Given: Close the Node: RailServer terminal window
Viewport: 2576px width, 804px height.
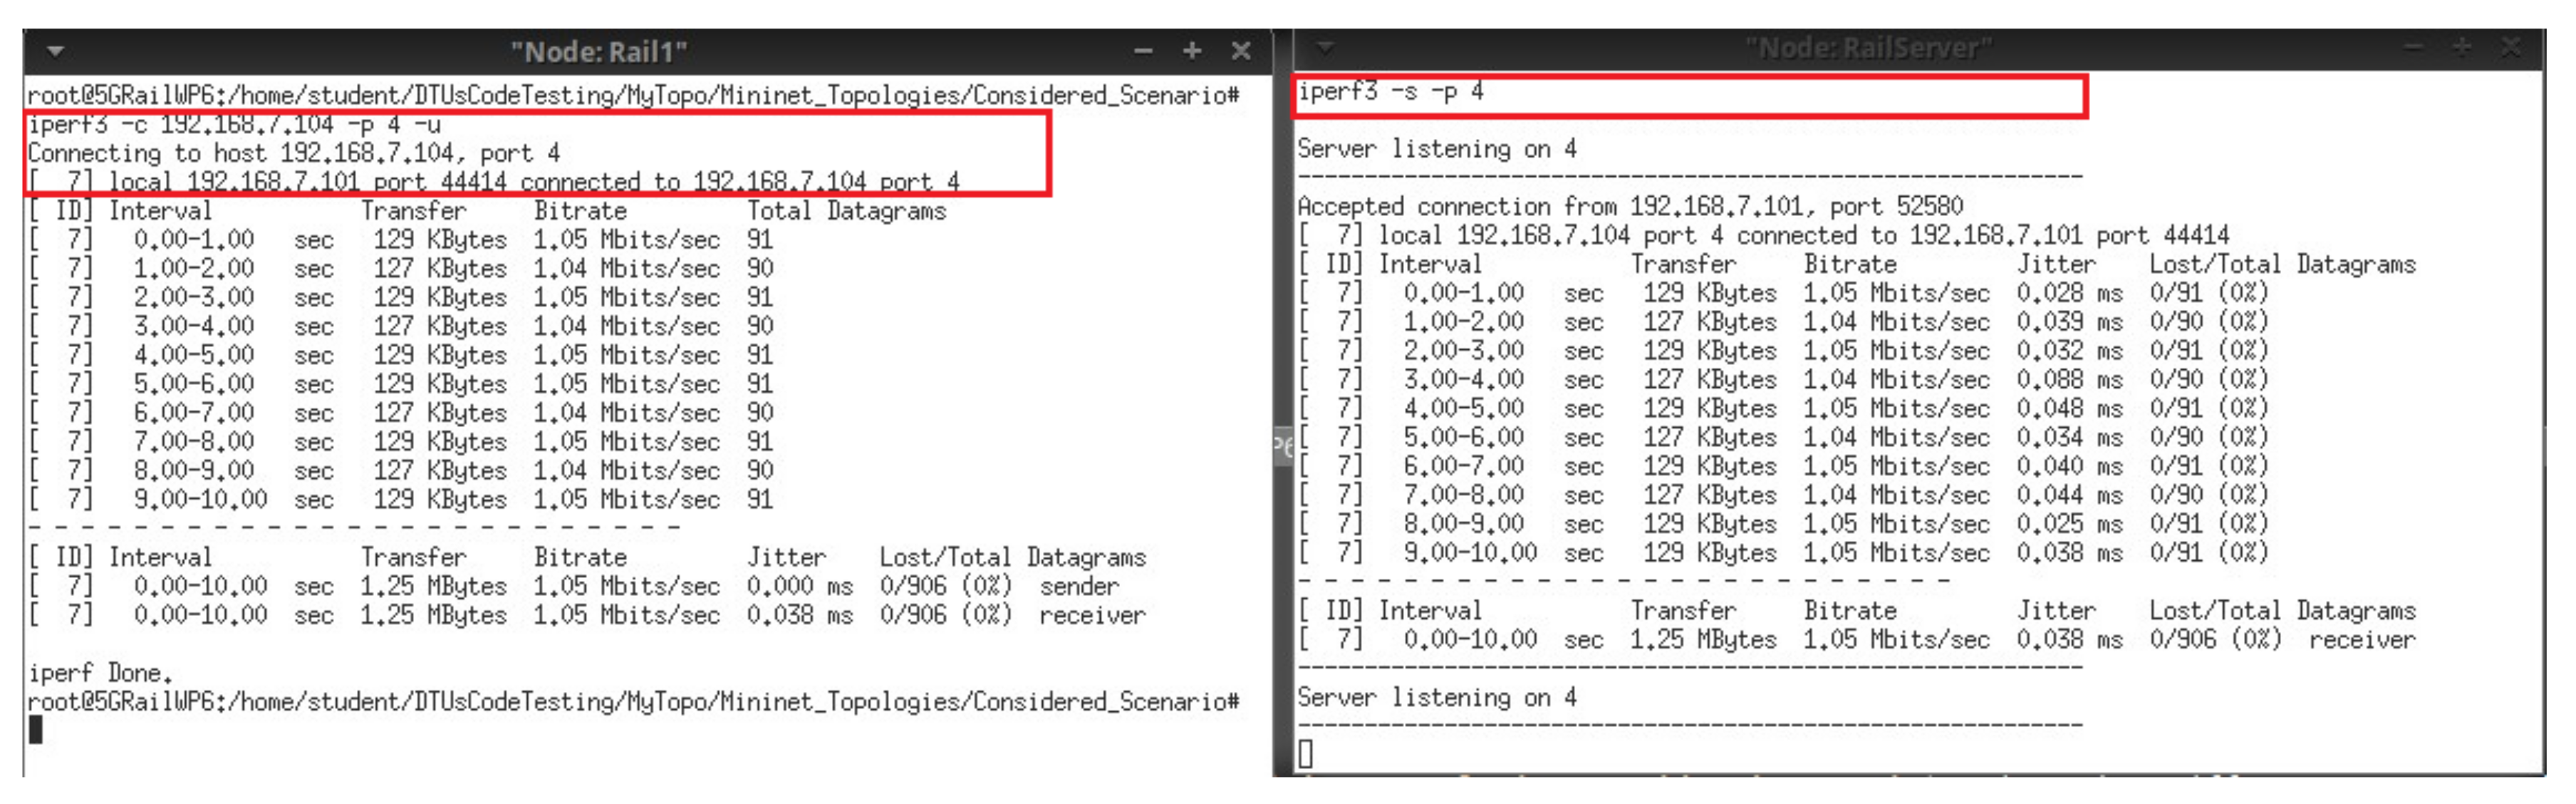Looking at the screenshot, I should (x=2510, y=47).
